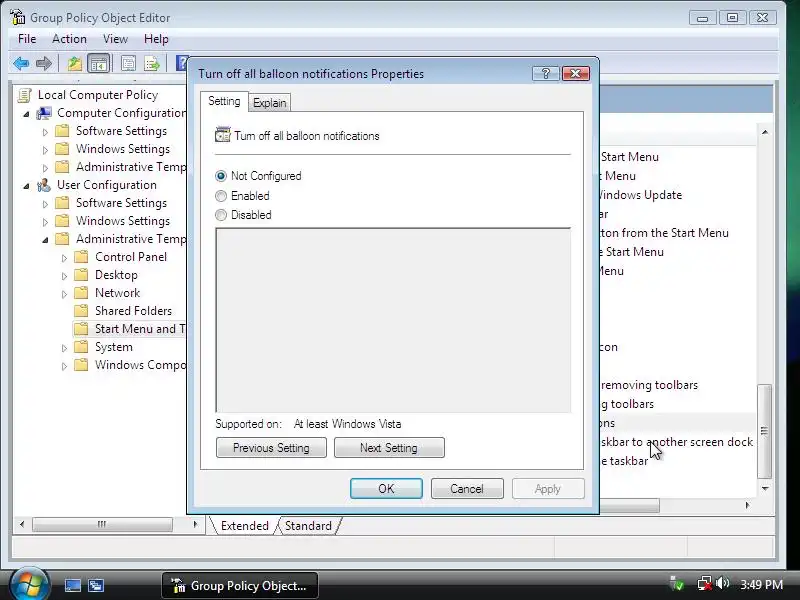Switch to the Setting tab
The height and width of the screenshot is (600, 800).
click(224, 102)
